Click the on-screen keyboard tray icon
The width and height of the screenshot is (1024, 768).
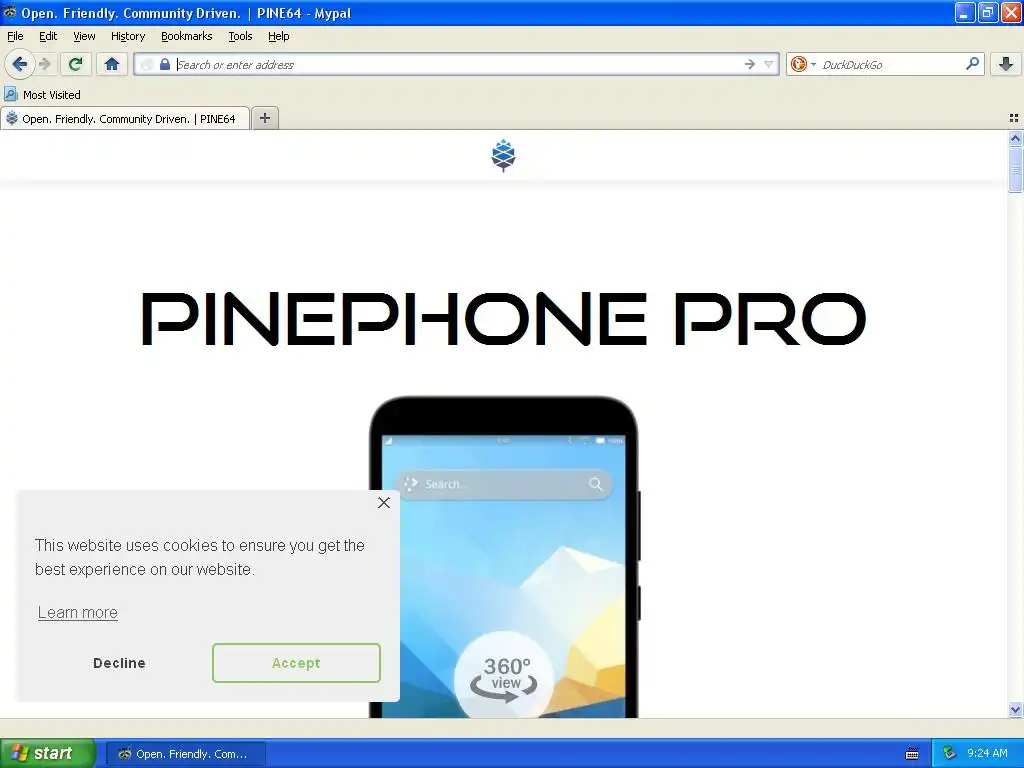click(x=912, y=754)
